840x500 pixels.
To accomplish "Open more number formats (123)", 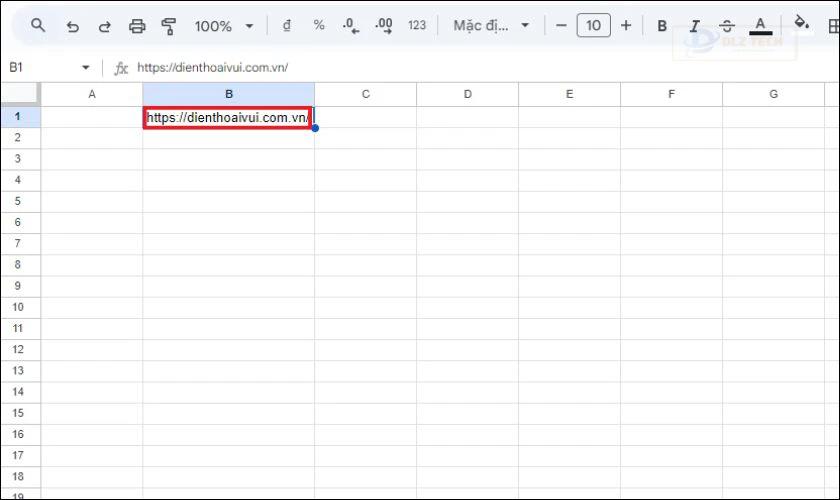I will pyautogui.click(x=417, y=25).
